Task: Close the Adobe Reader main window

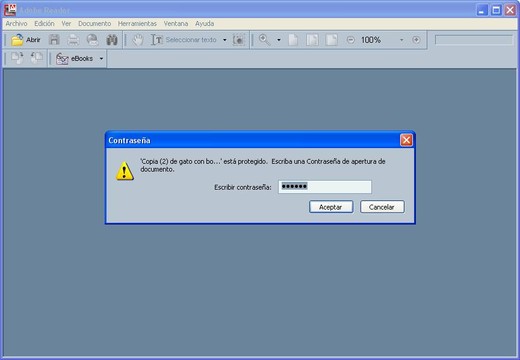Action: pos(510,10)
